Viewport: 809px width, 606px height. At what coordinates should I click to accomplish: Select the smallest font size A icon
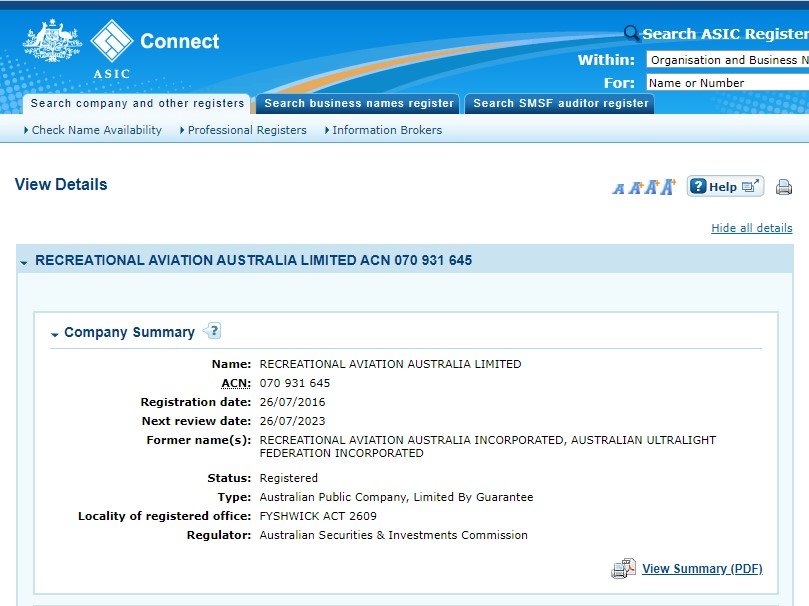(x=619, y=189)
